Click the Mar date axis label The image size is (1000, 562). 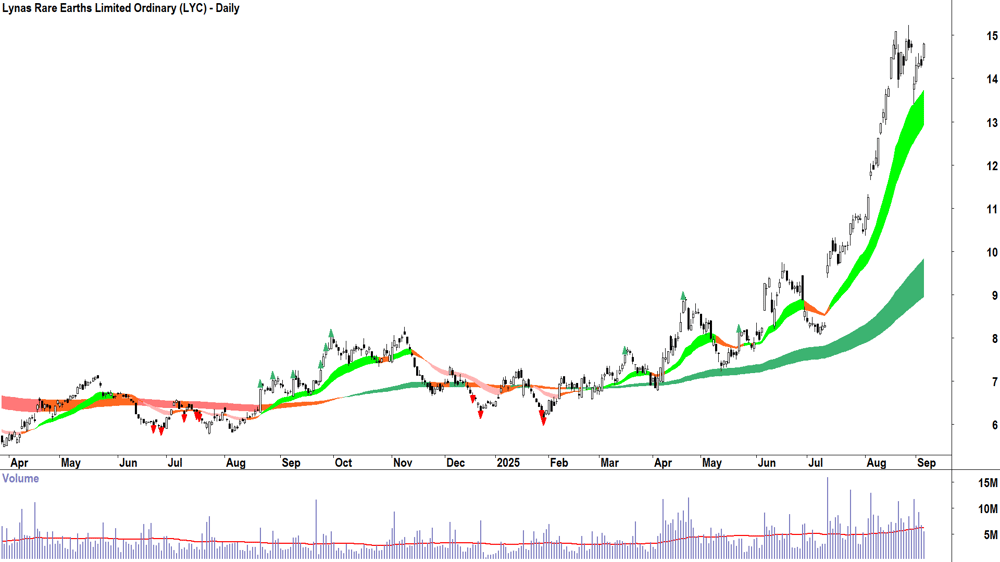pos(610,462)
